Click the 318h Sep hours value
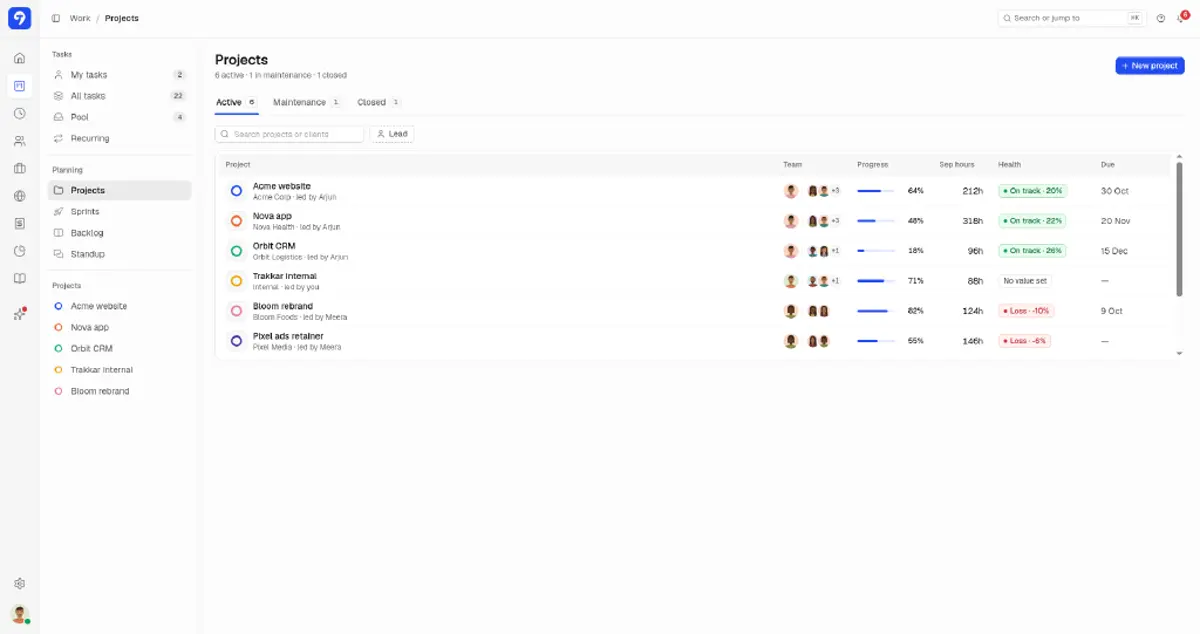Image resolution: width=1200 pixels, height=634 pixels. (973, 221)
